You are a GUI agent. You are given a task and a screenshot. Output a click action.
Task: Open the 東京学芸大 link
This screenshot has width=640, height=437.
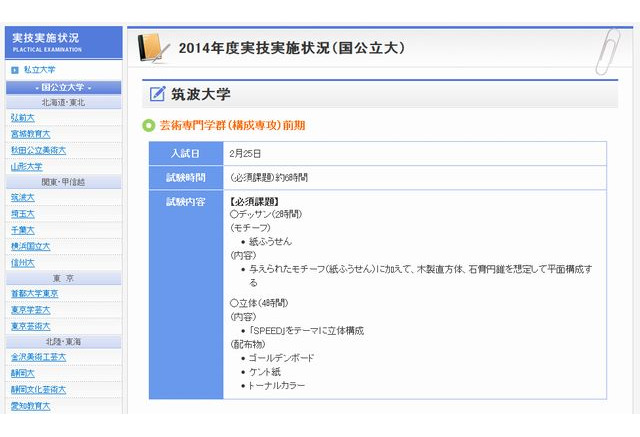pos(30,310)
